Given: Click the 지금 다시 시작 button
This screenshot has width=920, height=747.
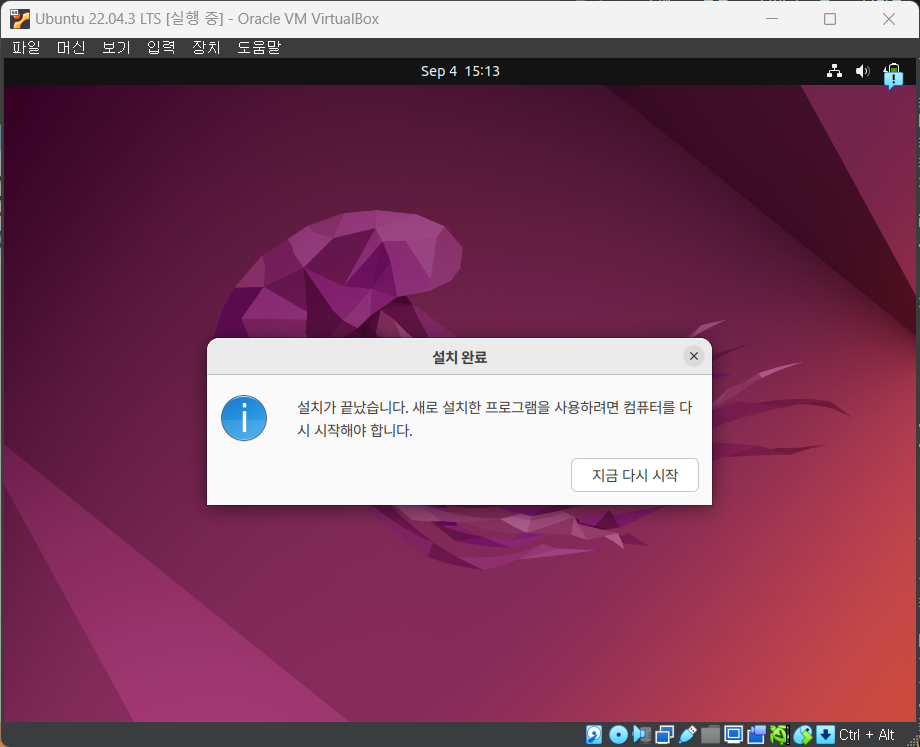Looking at the screenshot, I should [x=635, y=475].
